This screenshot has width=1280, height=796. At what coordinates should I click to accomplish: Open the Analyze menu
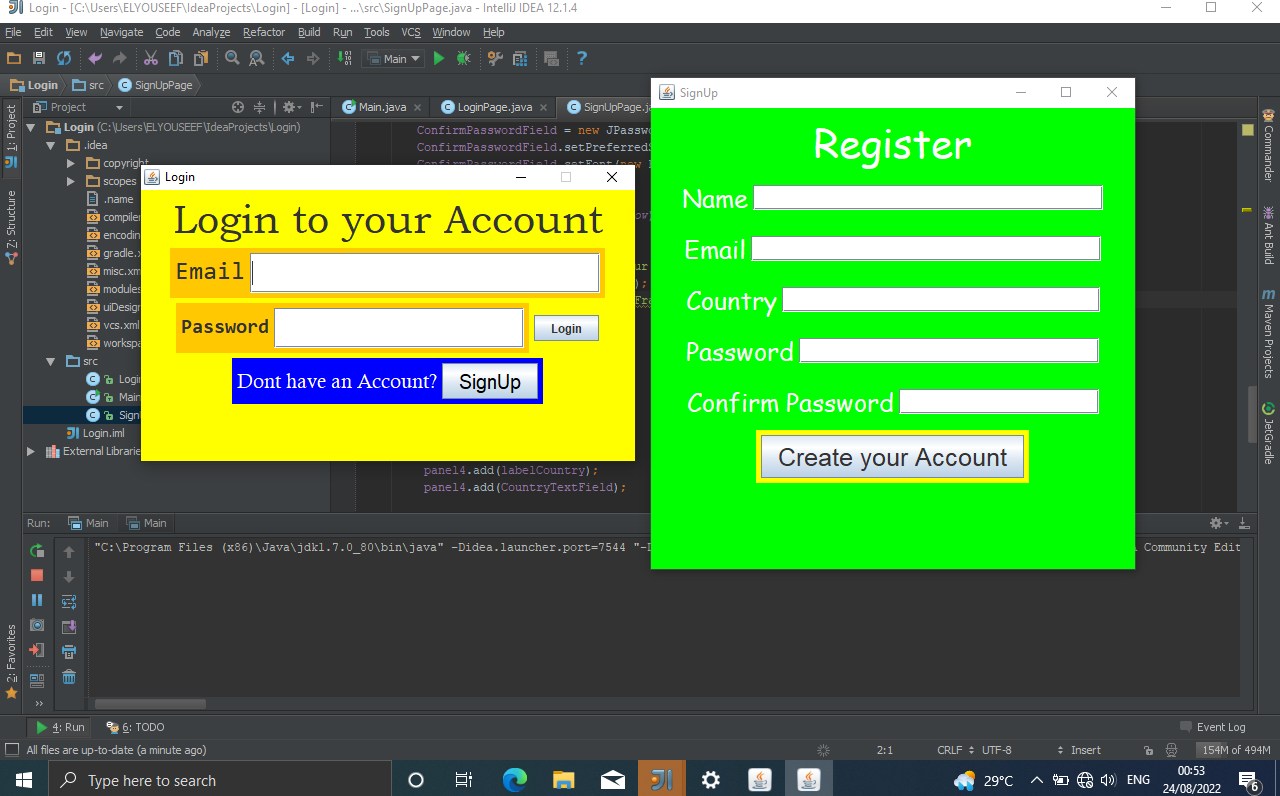(x=211, y=32)
